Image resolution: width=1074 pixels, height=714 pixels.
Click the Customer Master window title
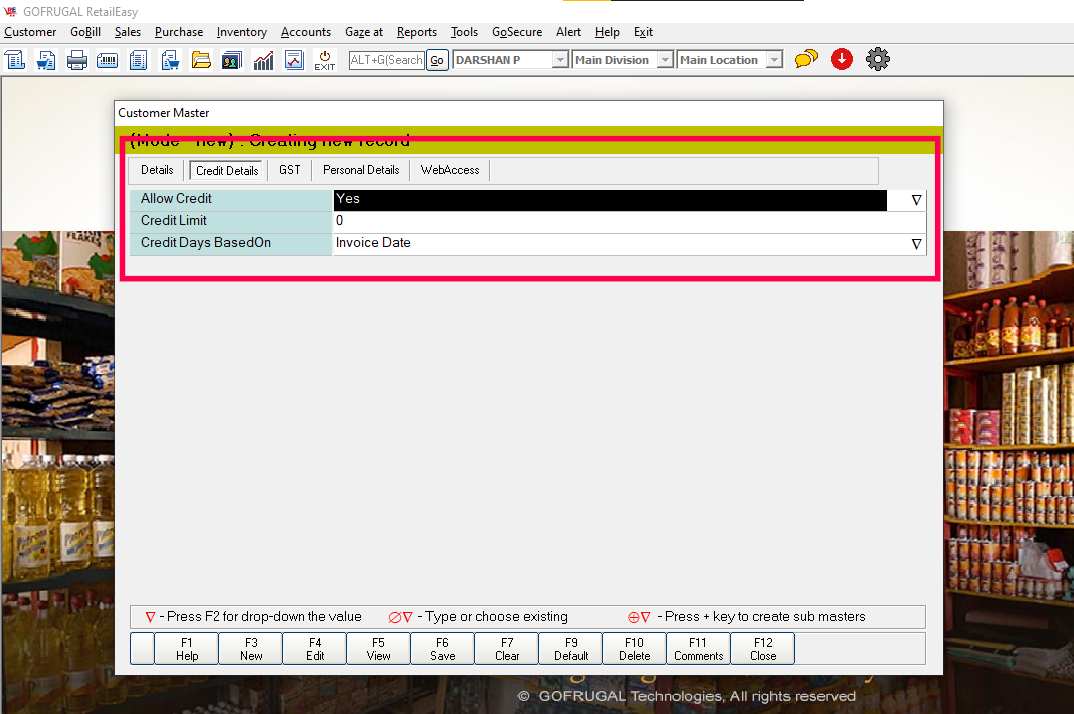coord(164,113)
